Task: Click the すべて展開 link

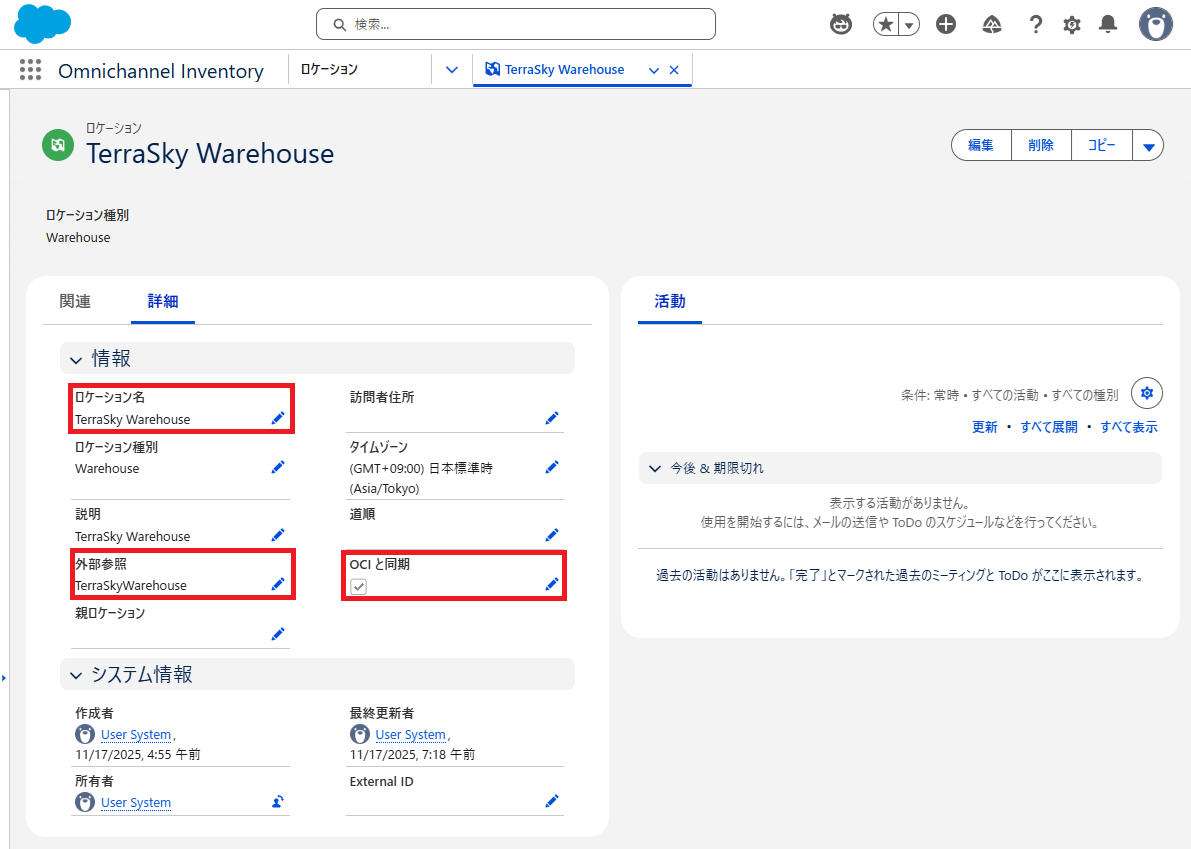Action: [1049, 427]
